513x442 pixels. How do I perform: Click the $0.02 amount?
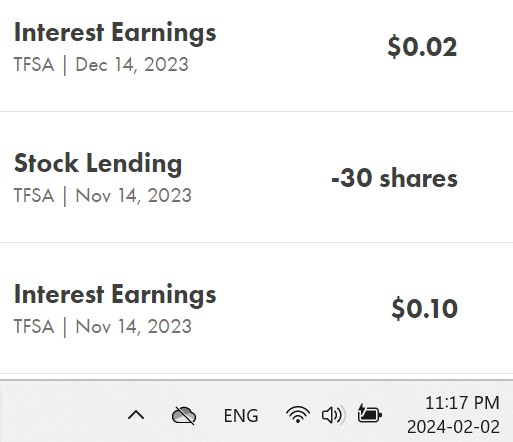pyautogui.click(x=422, y=46)
